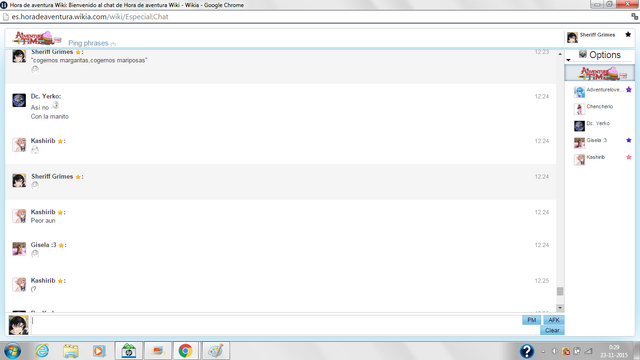This screenshot has height=360, width=640.
Task: Click the emoticon in the Sheriff Grimes 12:24 message
Action: coord(35,185)
